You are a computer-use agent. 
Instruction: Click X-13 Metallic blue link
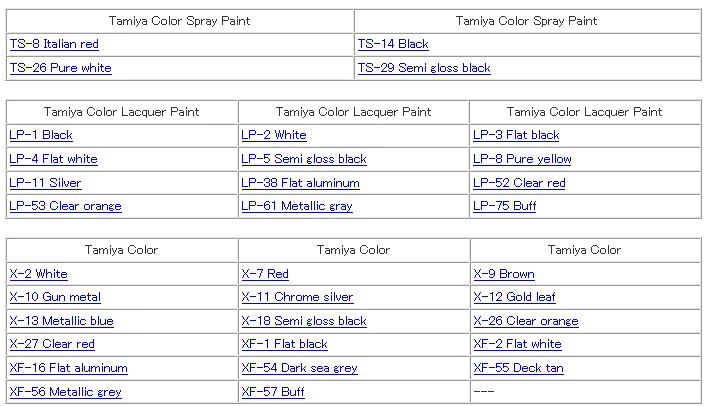[x=61, y=321]
